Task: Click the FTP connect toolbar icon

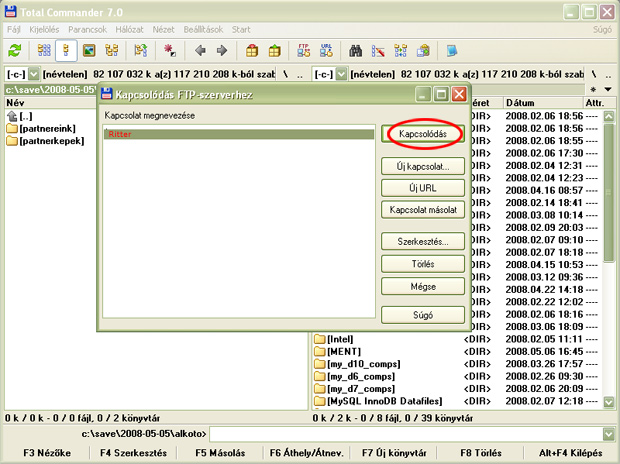Action: pyautogui.click(x=304, y=50)
